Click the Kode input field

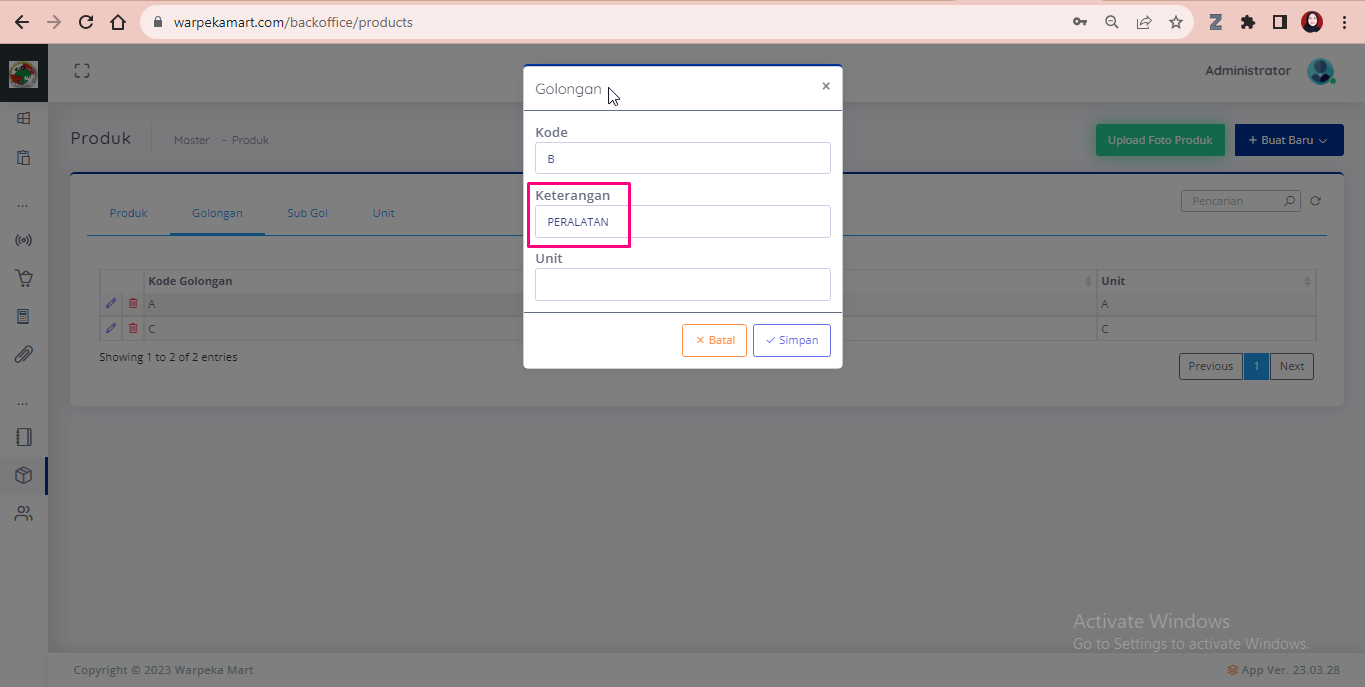[x=683, y=158]
